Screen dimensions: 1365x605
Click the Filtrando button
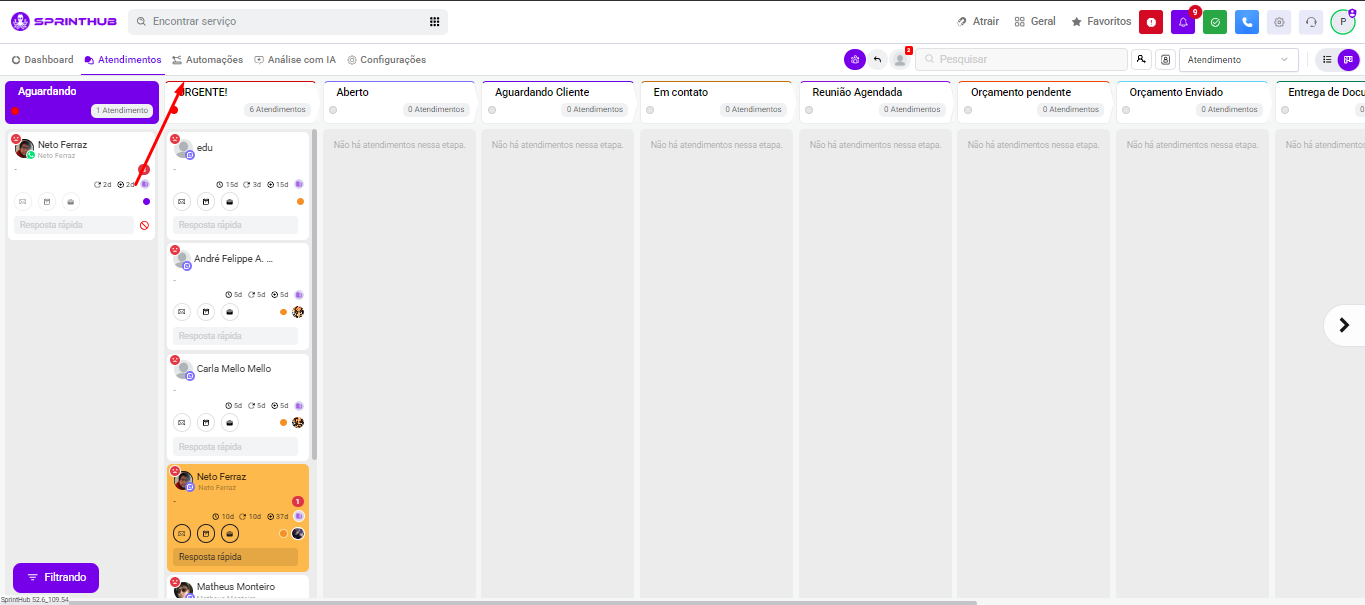pyautogui.click(x=56, y=577)
